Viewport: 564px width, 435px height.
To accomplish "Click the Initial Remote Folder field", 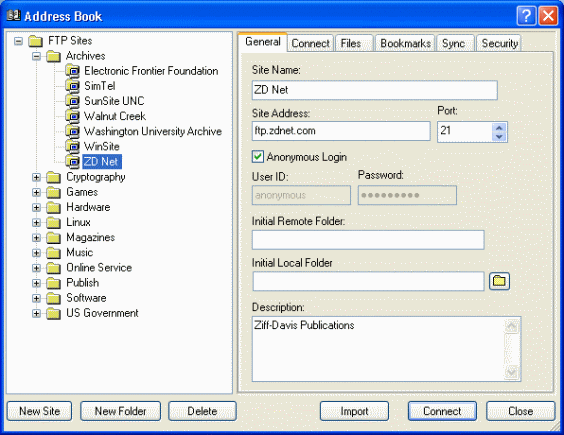I will click(x=368, y=240).
